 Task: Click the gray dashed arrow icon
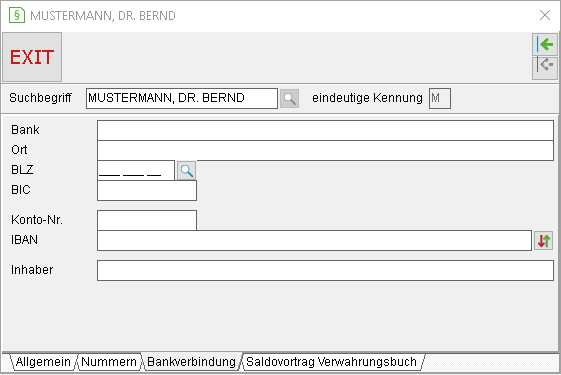coord(545,67)
